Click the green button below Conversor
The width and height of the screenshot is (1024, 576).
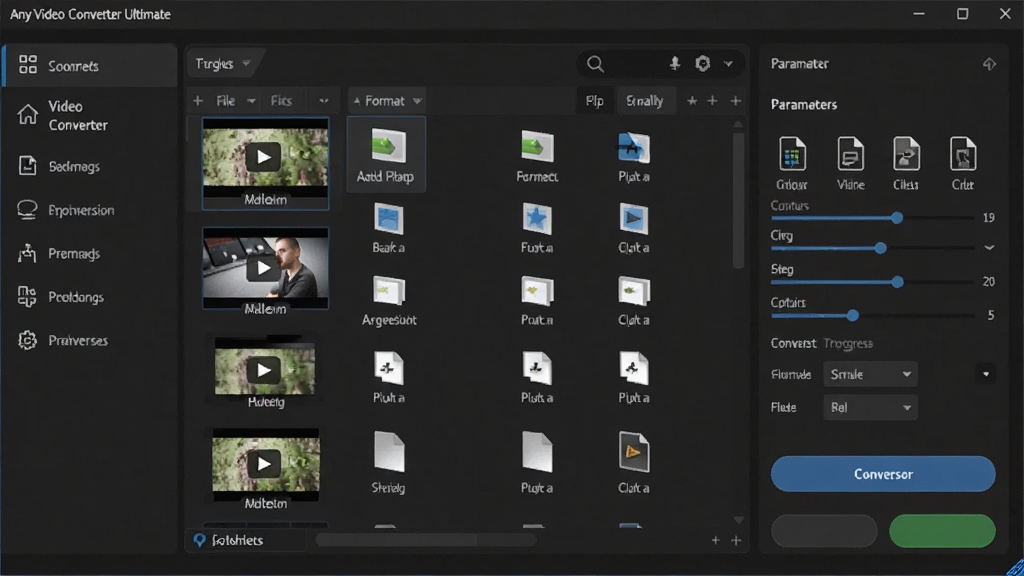[942, 530]
